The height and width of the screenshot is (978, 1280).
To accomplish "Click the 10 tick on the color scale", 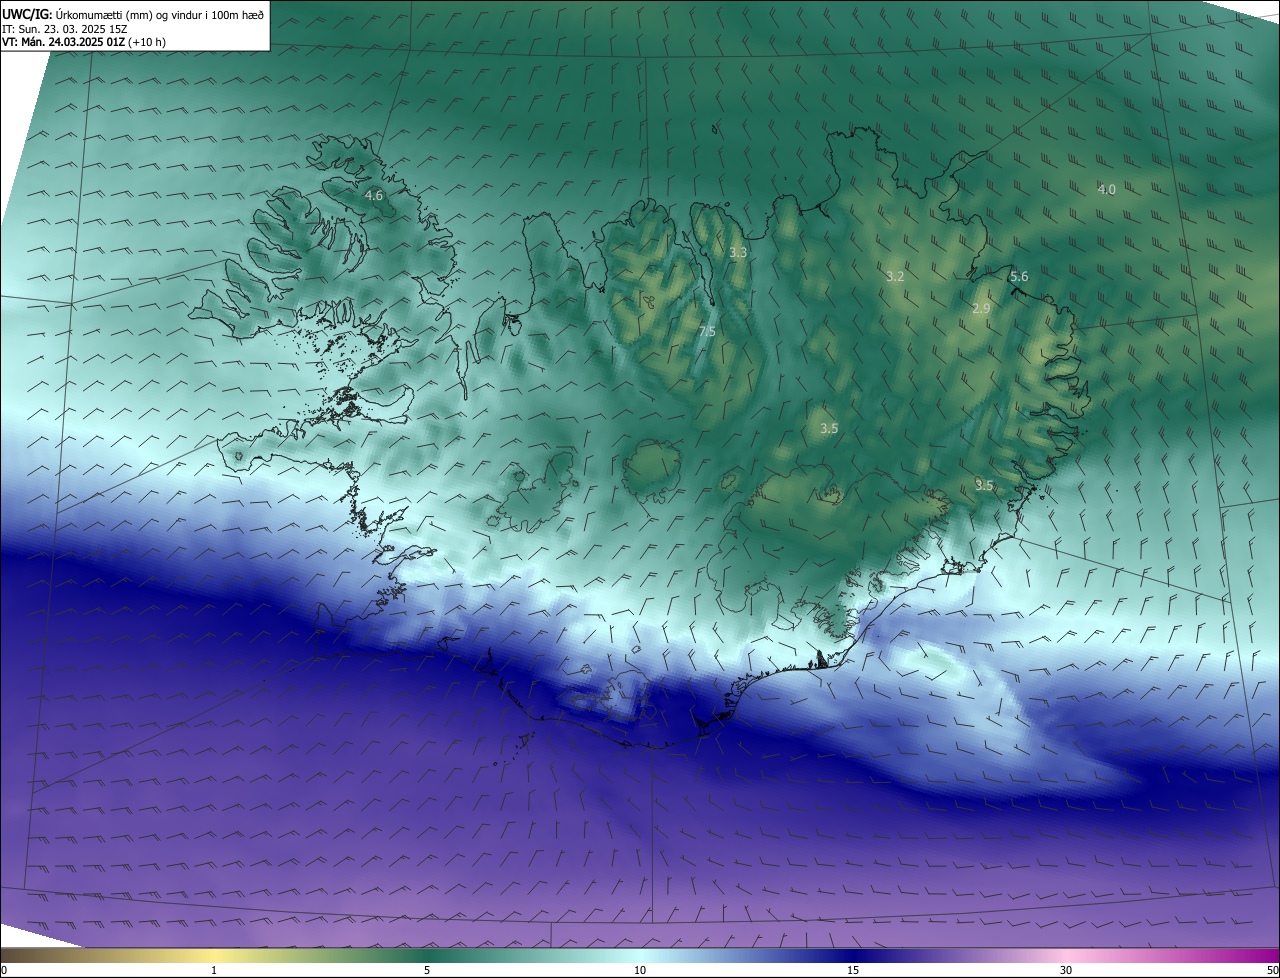I will [x=640, y=970].
